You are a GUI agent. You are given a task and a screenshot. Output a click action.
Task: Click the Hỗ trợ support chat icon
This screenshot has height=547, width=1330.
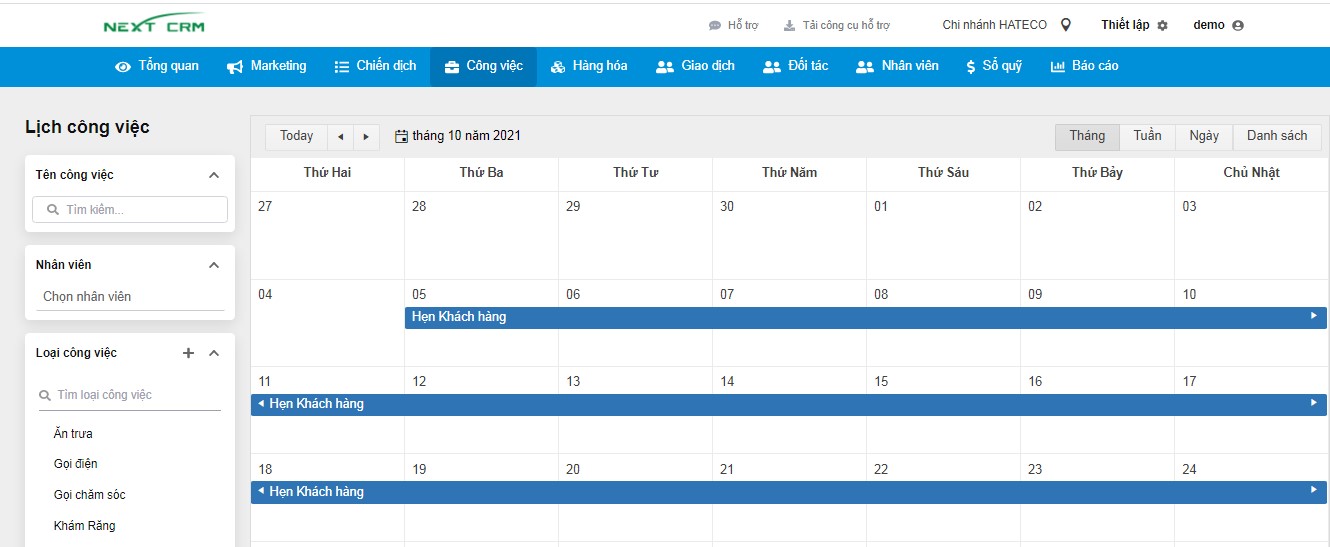(714, 26)
